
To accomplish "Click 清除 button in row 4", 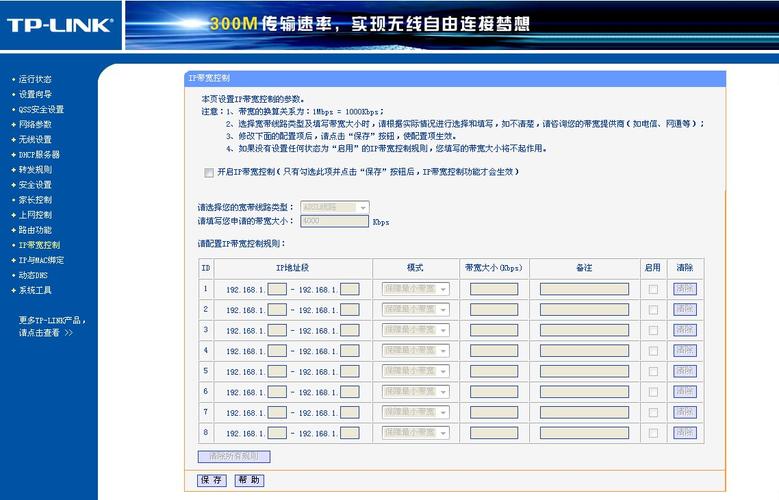I will 685,350.
